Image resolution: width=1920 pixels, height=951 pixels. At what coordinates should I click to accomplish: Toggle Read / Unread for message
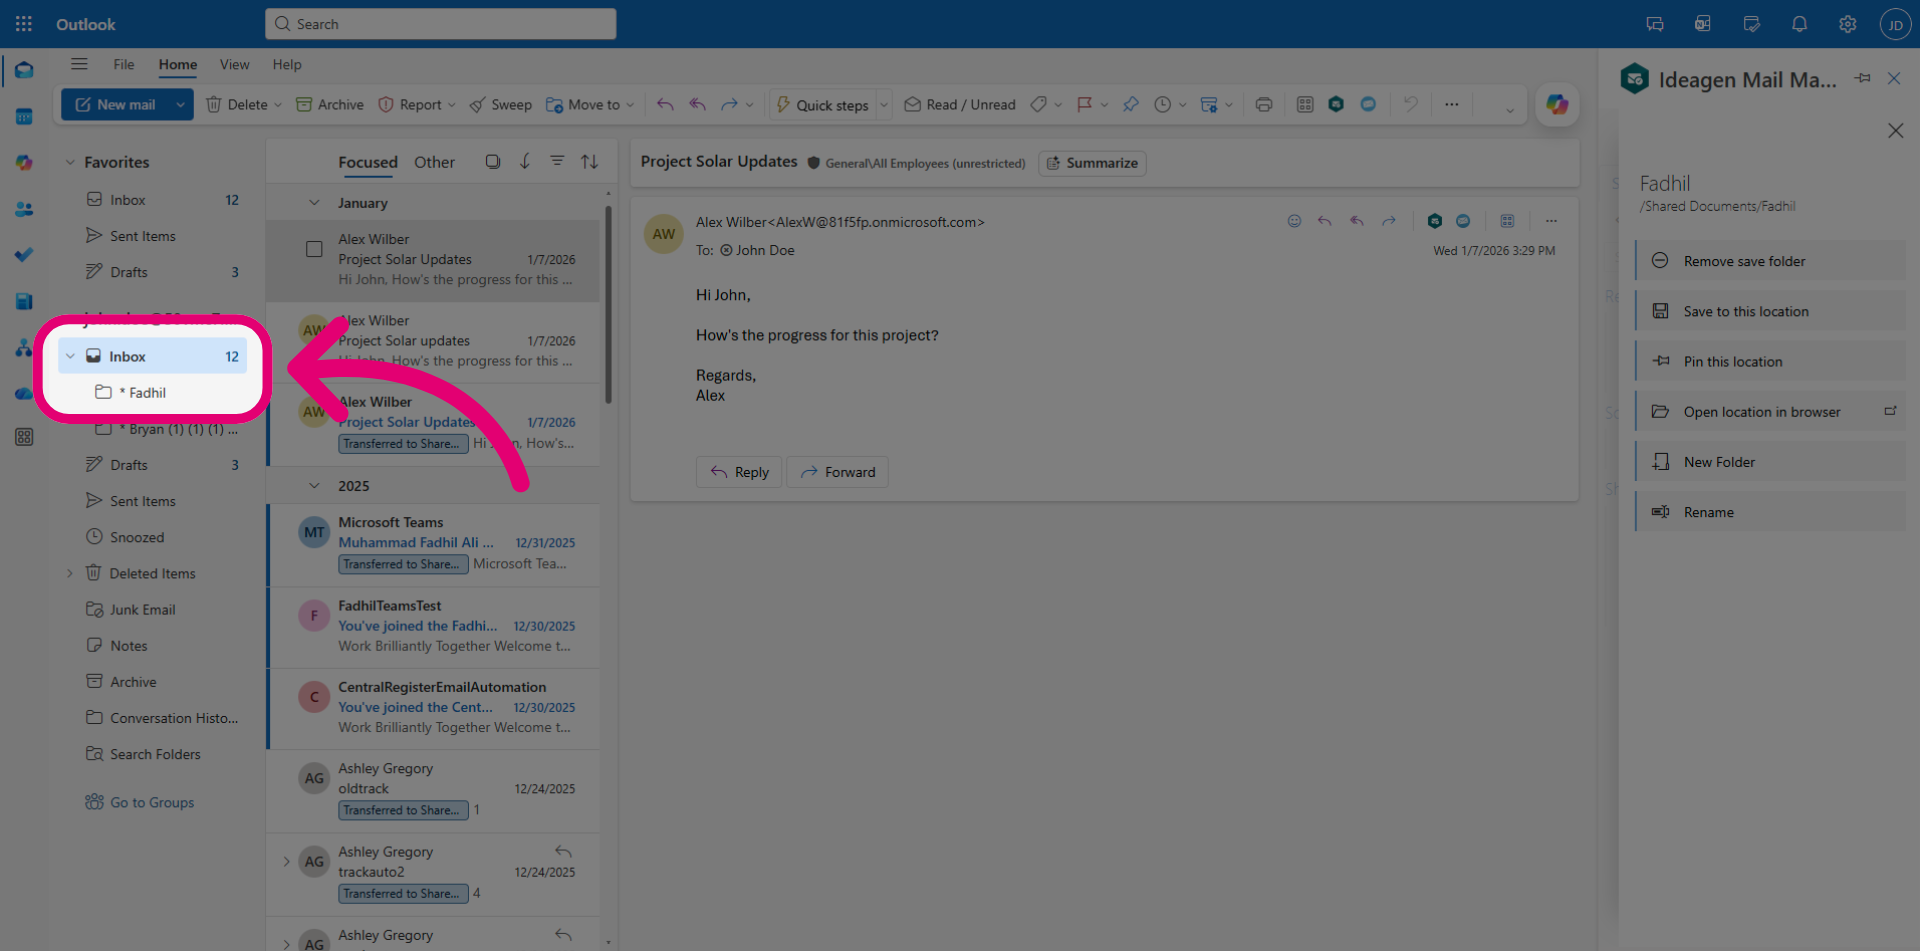point(960,104)
